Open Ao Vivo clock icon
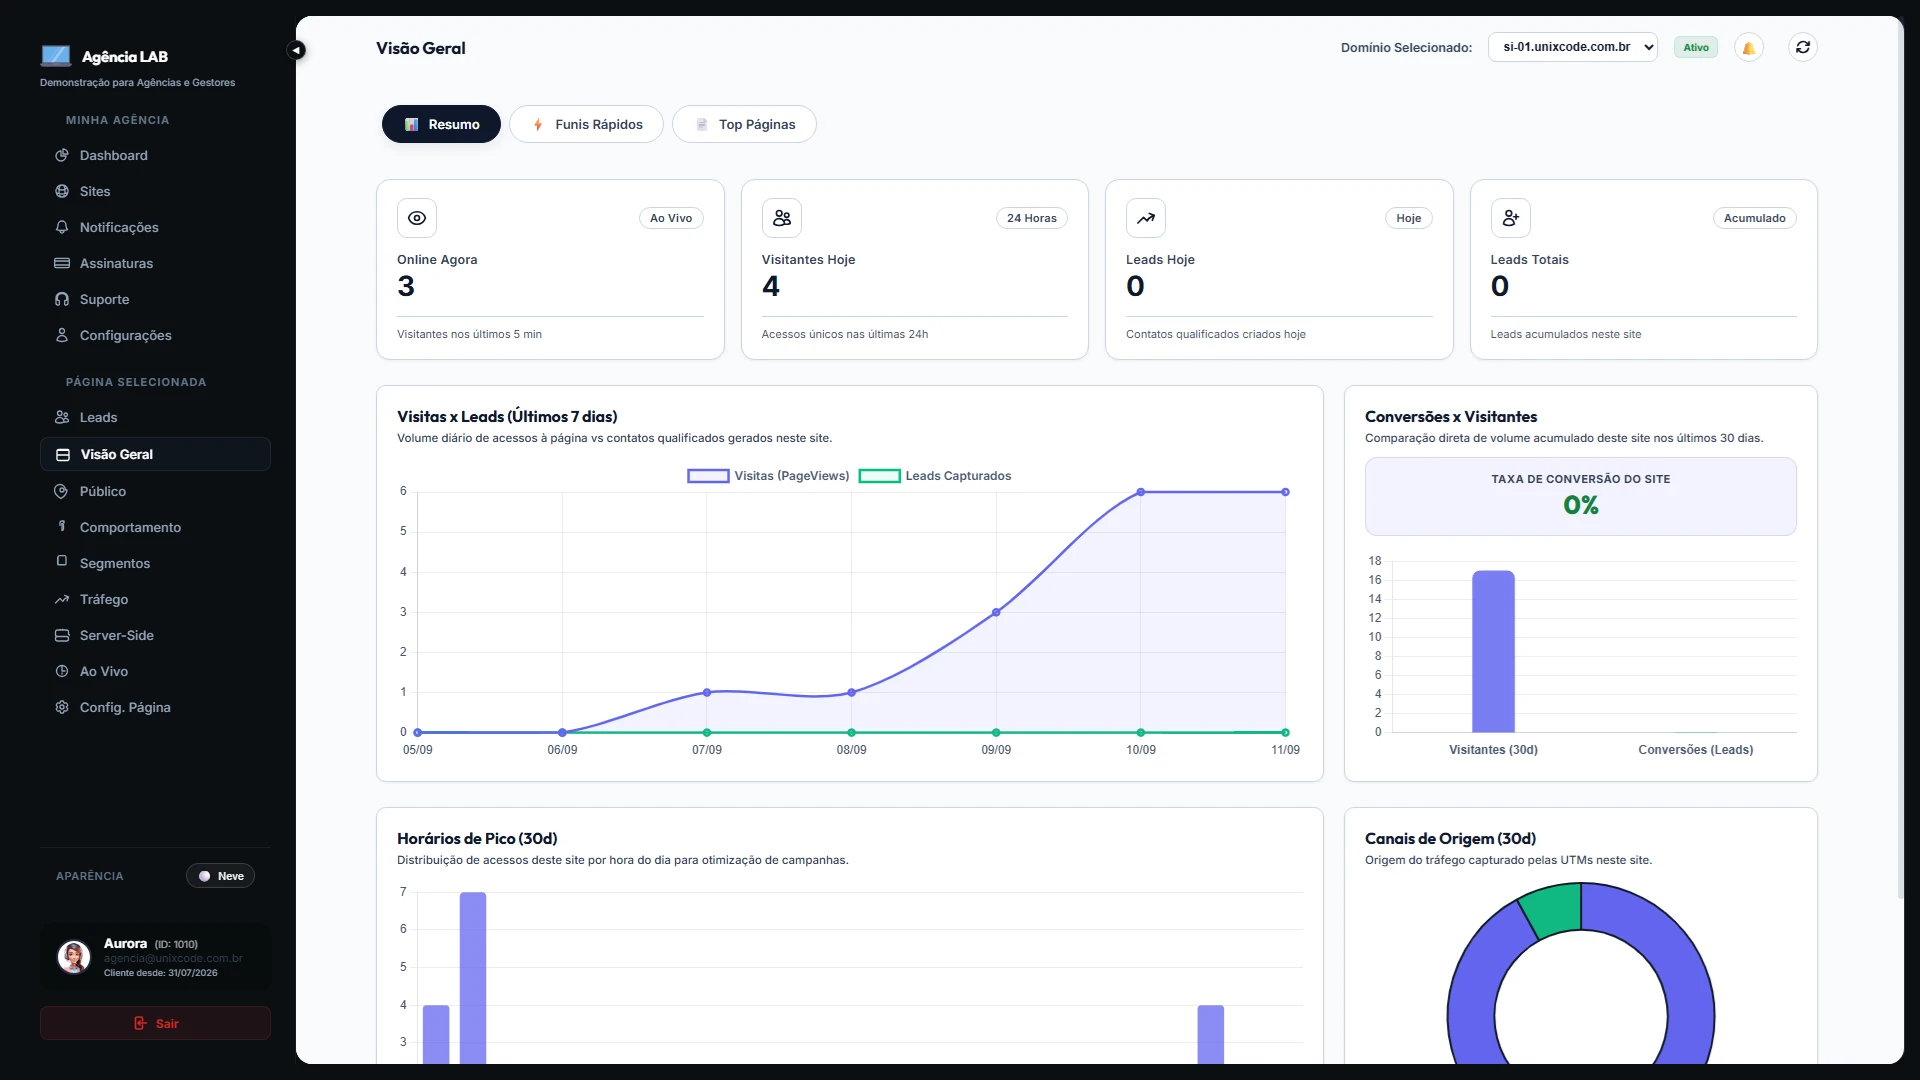This screenshot has height=1080, width=1920. coord(62,671)
